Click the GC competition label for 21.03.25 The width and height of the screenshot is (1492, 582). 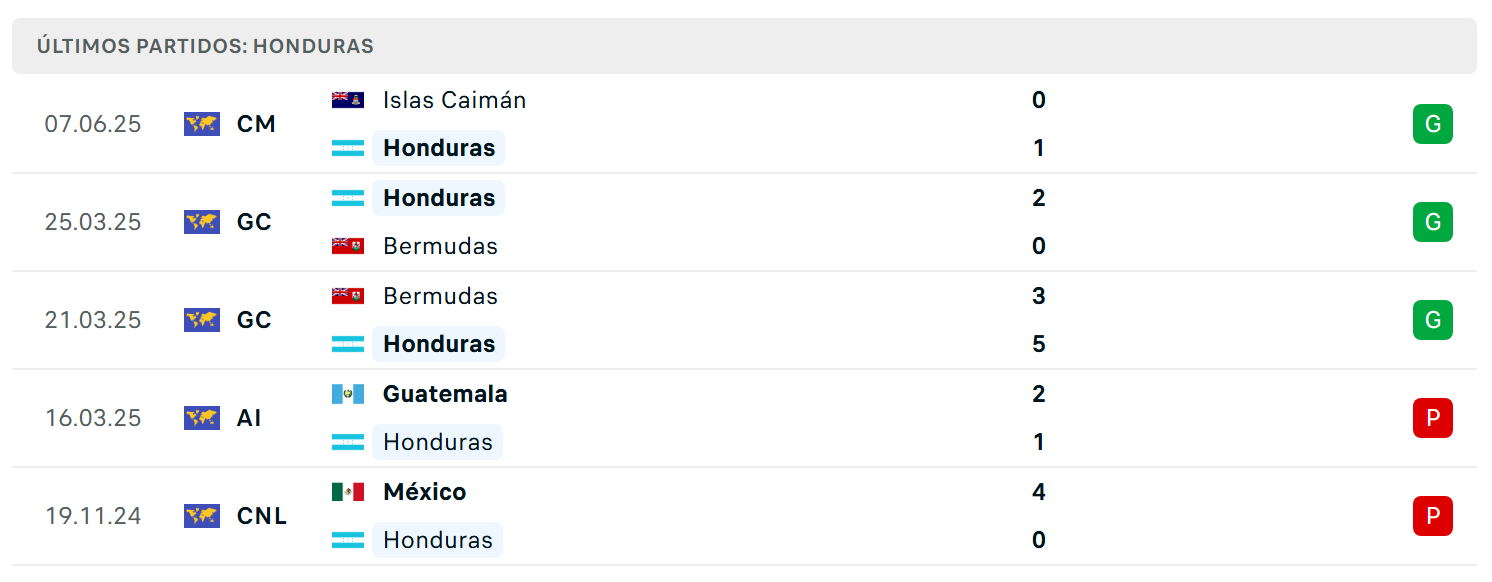[x=254, y=320]
